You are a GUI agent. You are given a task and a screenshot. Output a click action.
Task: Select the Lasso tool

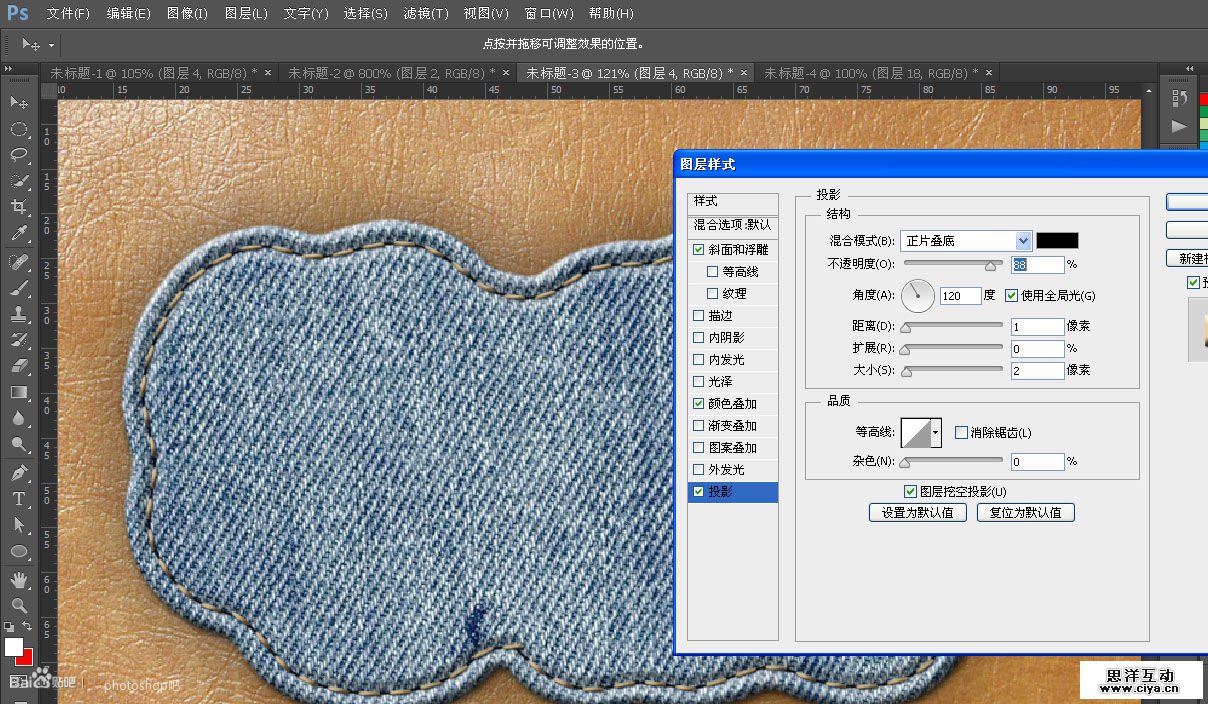[x=19, y=155]
